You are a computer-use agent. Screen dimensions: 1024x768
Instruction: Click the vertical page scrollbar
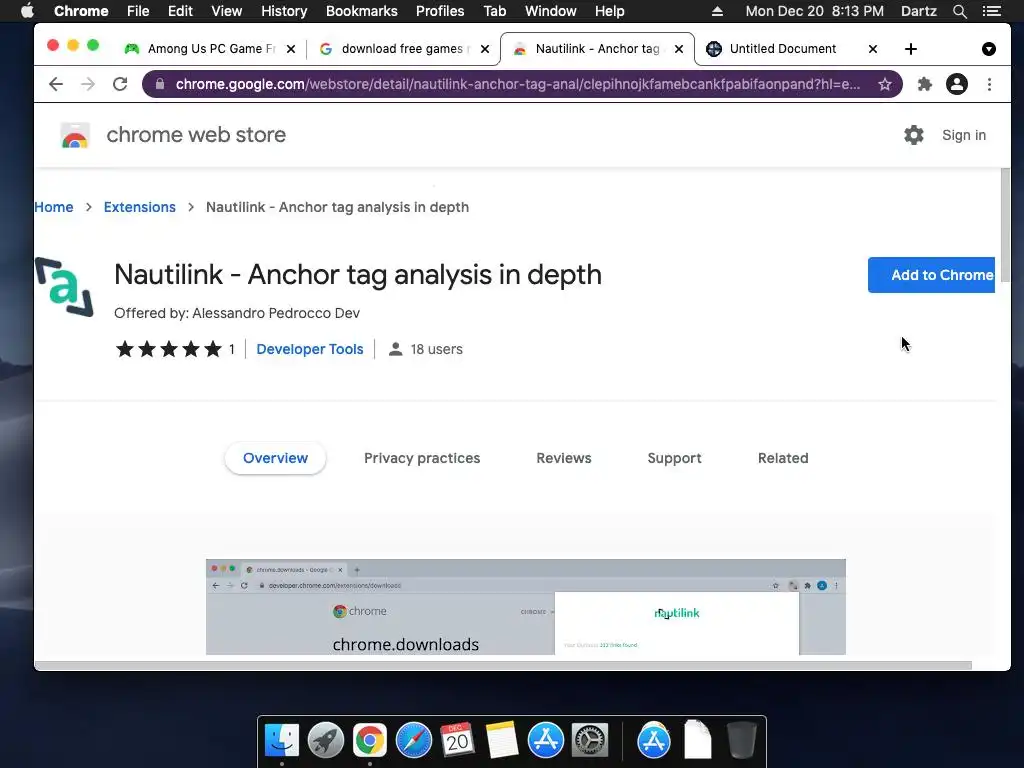[x=1005, y=225]
